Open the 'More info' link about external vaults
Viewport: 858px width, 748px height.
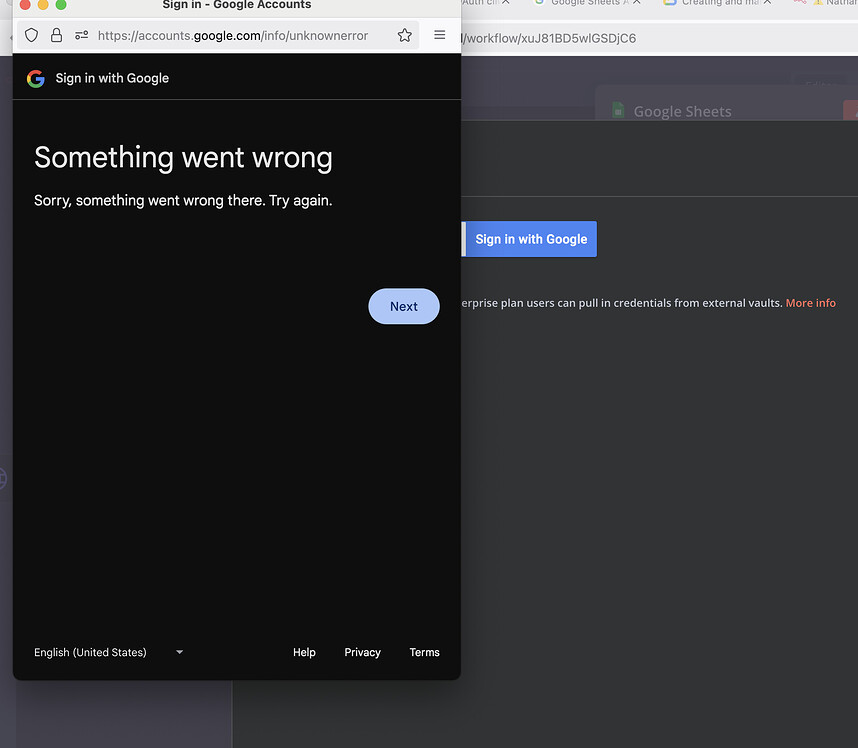pyautogui.click(x=811, y=302)
